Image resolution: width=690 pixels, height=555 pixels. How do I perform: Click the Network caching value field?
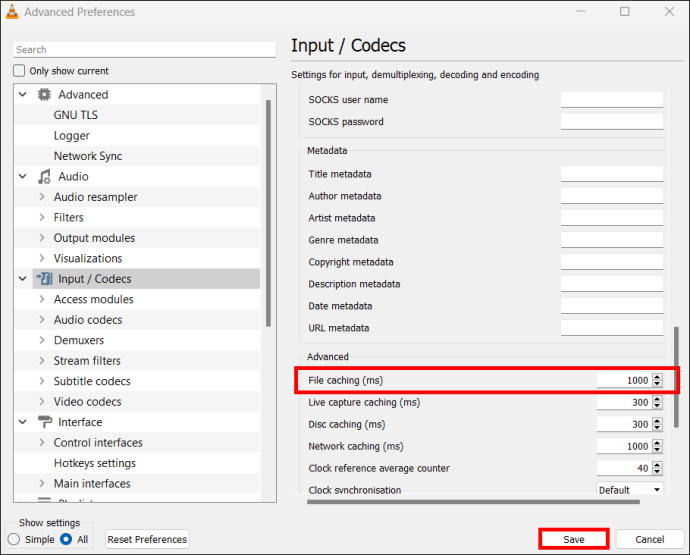pos(624,446)
